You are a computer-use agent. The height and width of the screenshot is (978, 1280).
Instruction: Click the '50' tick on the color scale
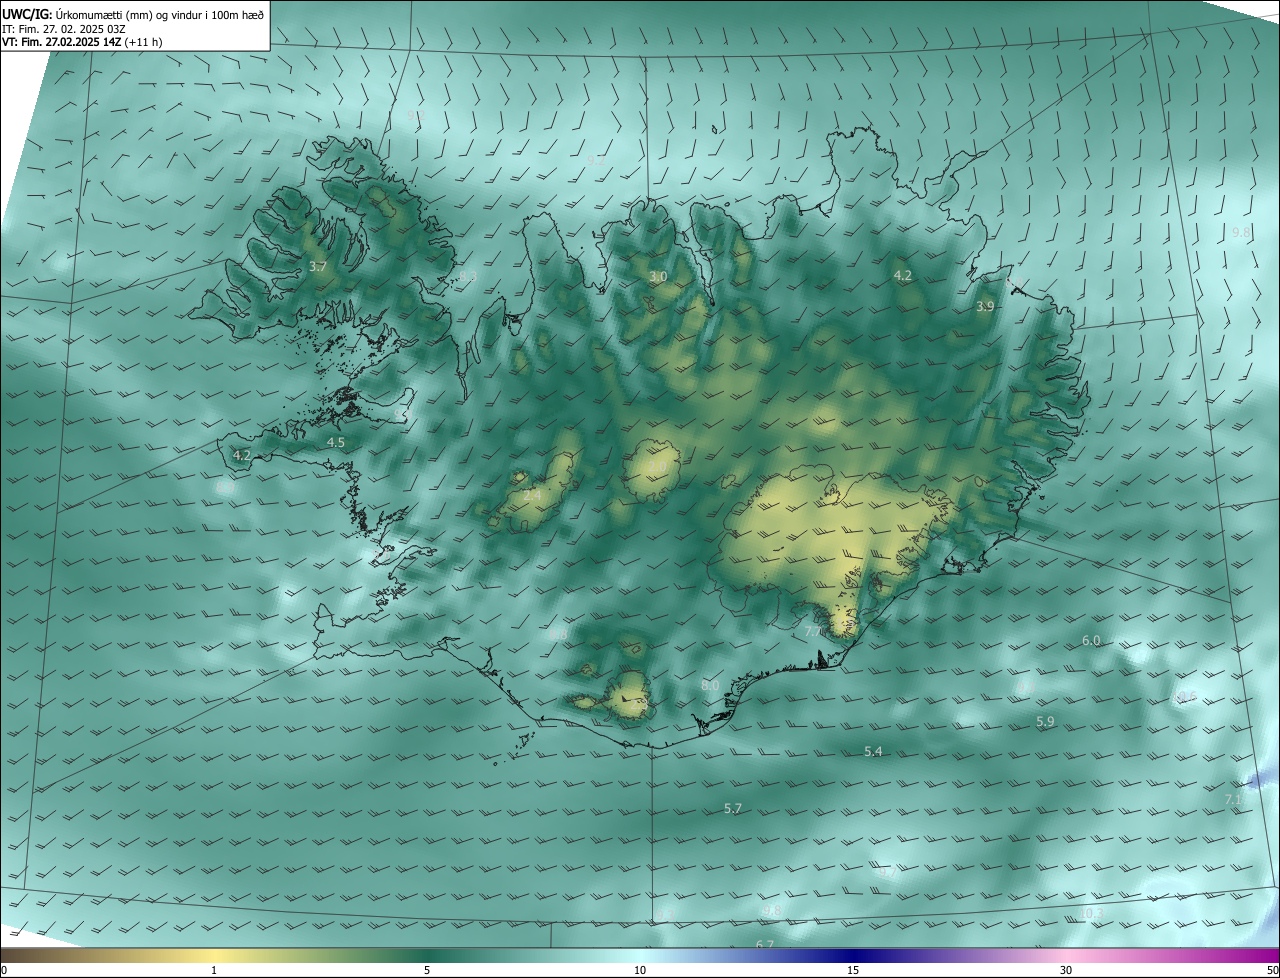coord(1273,970)
